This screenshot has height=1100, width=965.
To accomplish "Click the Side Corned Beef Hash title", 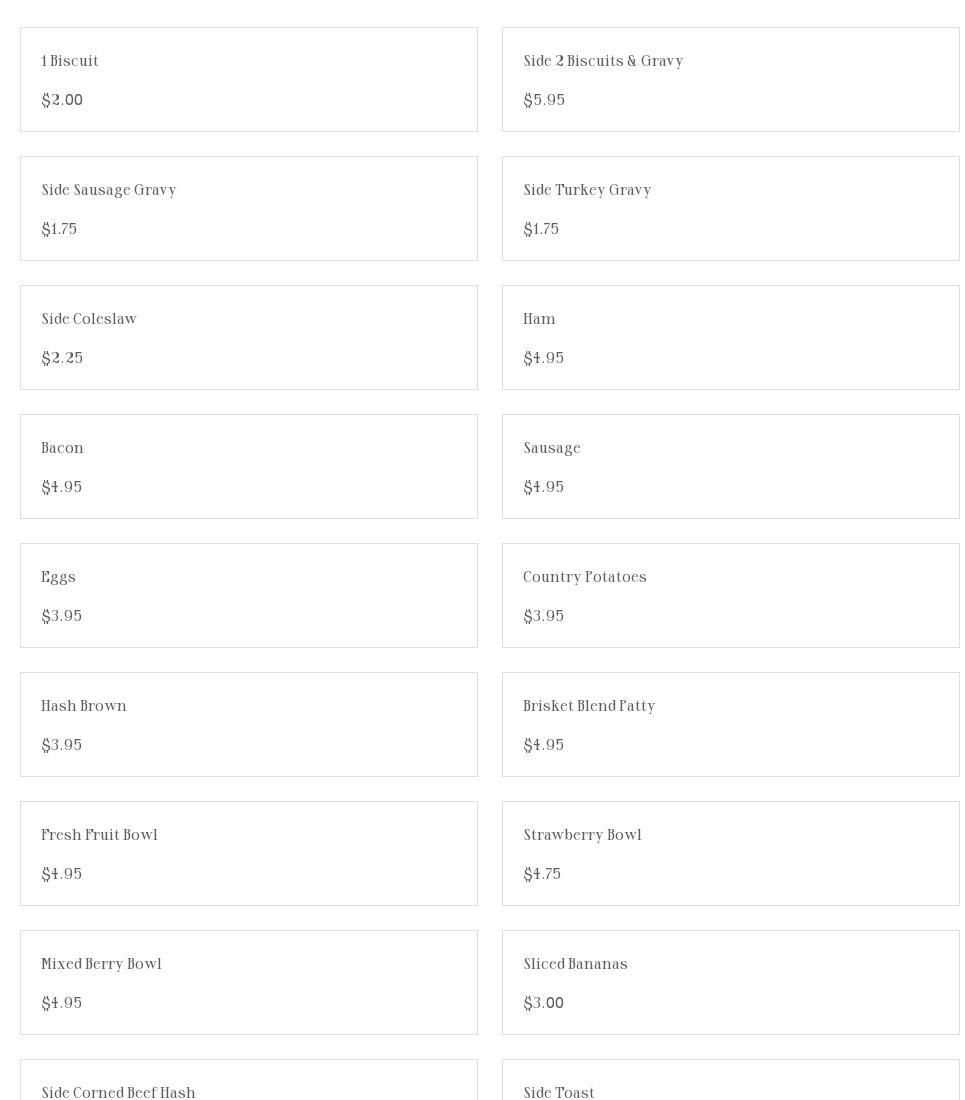I will pyautogui.click(x=118, y=1092).
